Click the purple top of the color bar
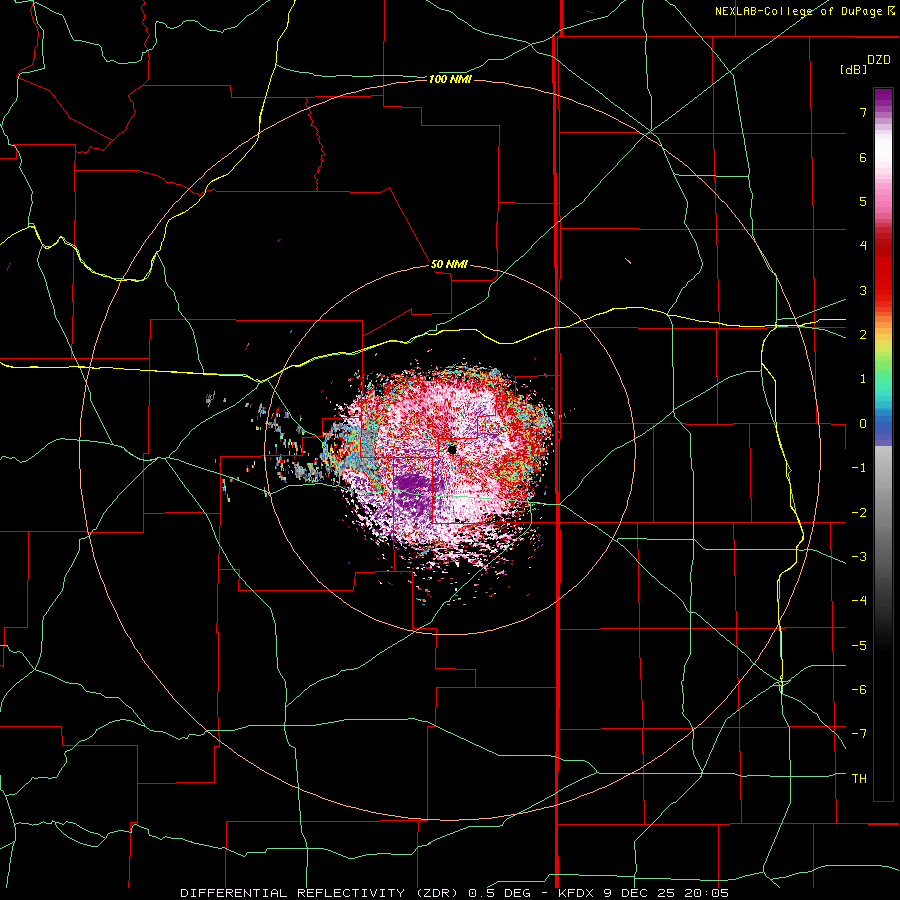This screenshot has width=900, height=900. (883, 99)
